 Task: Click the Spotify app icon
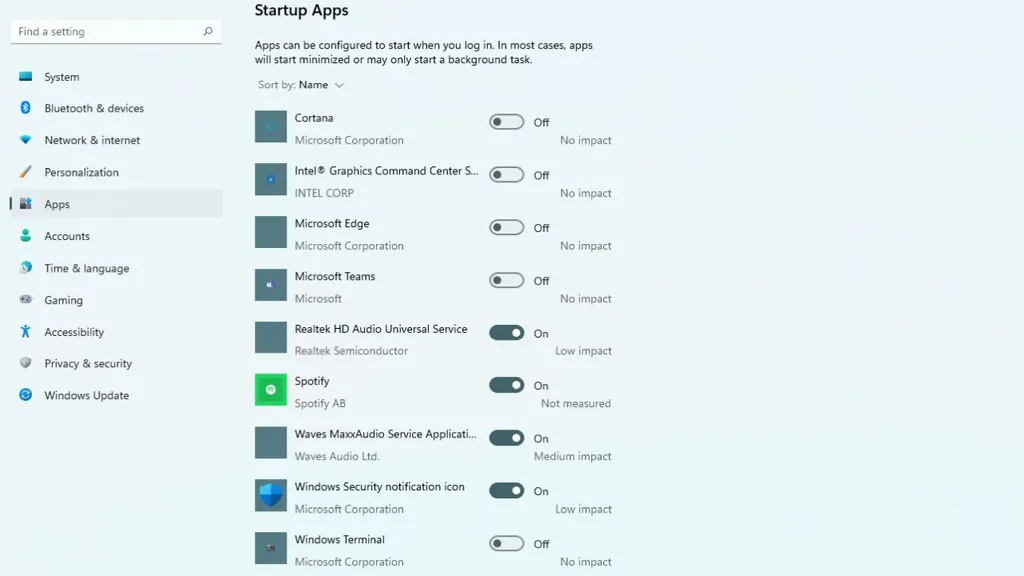[271, 390]
